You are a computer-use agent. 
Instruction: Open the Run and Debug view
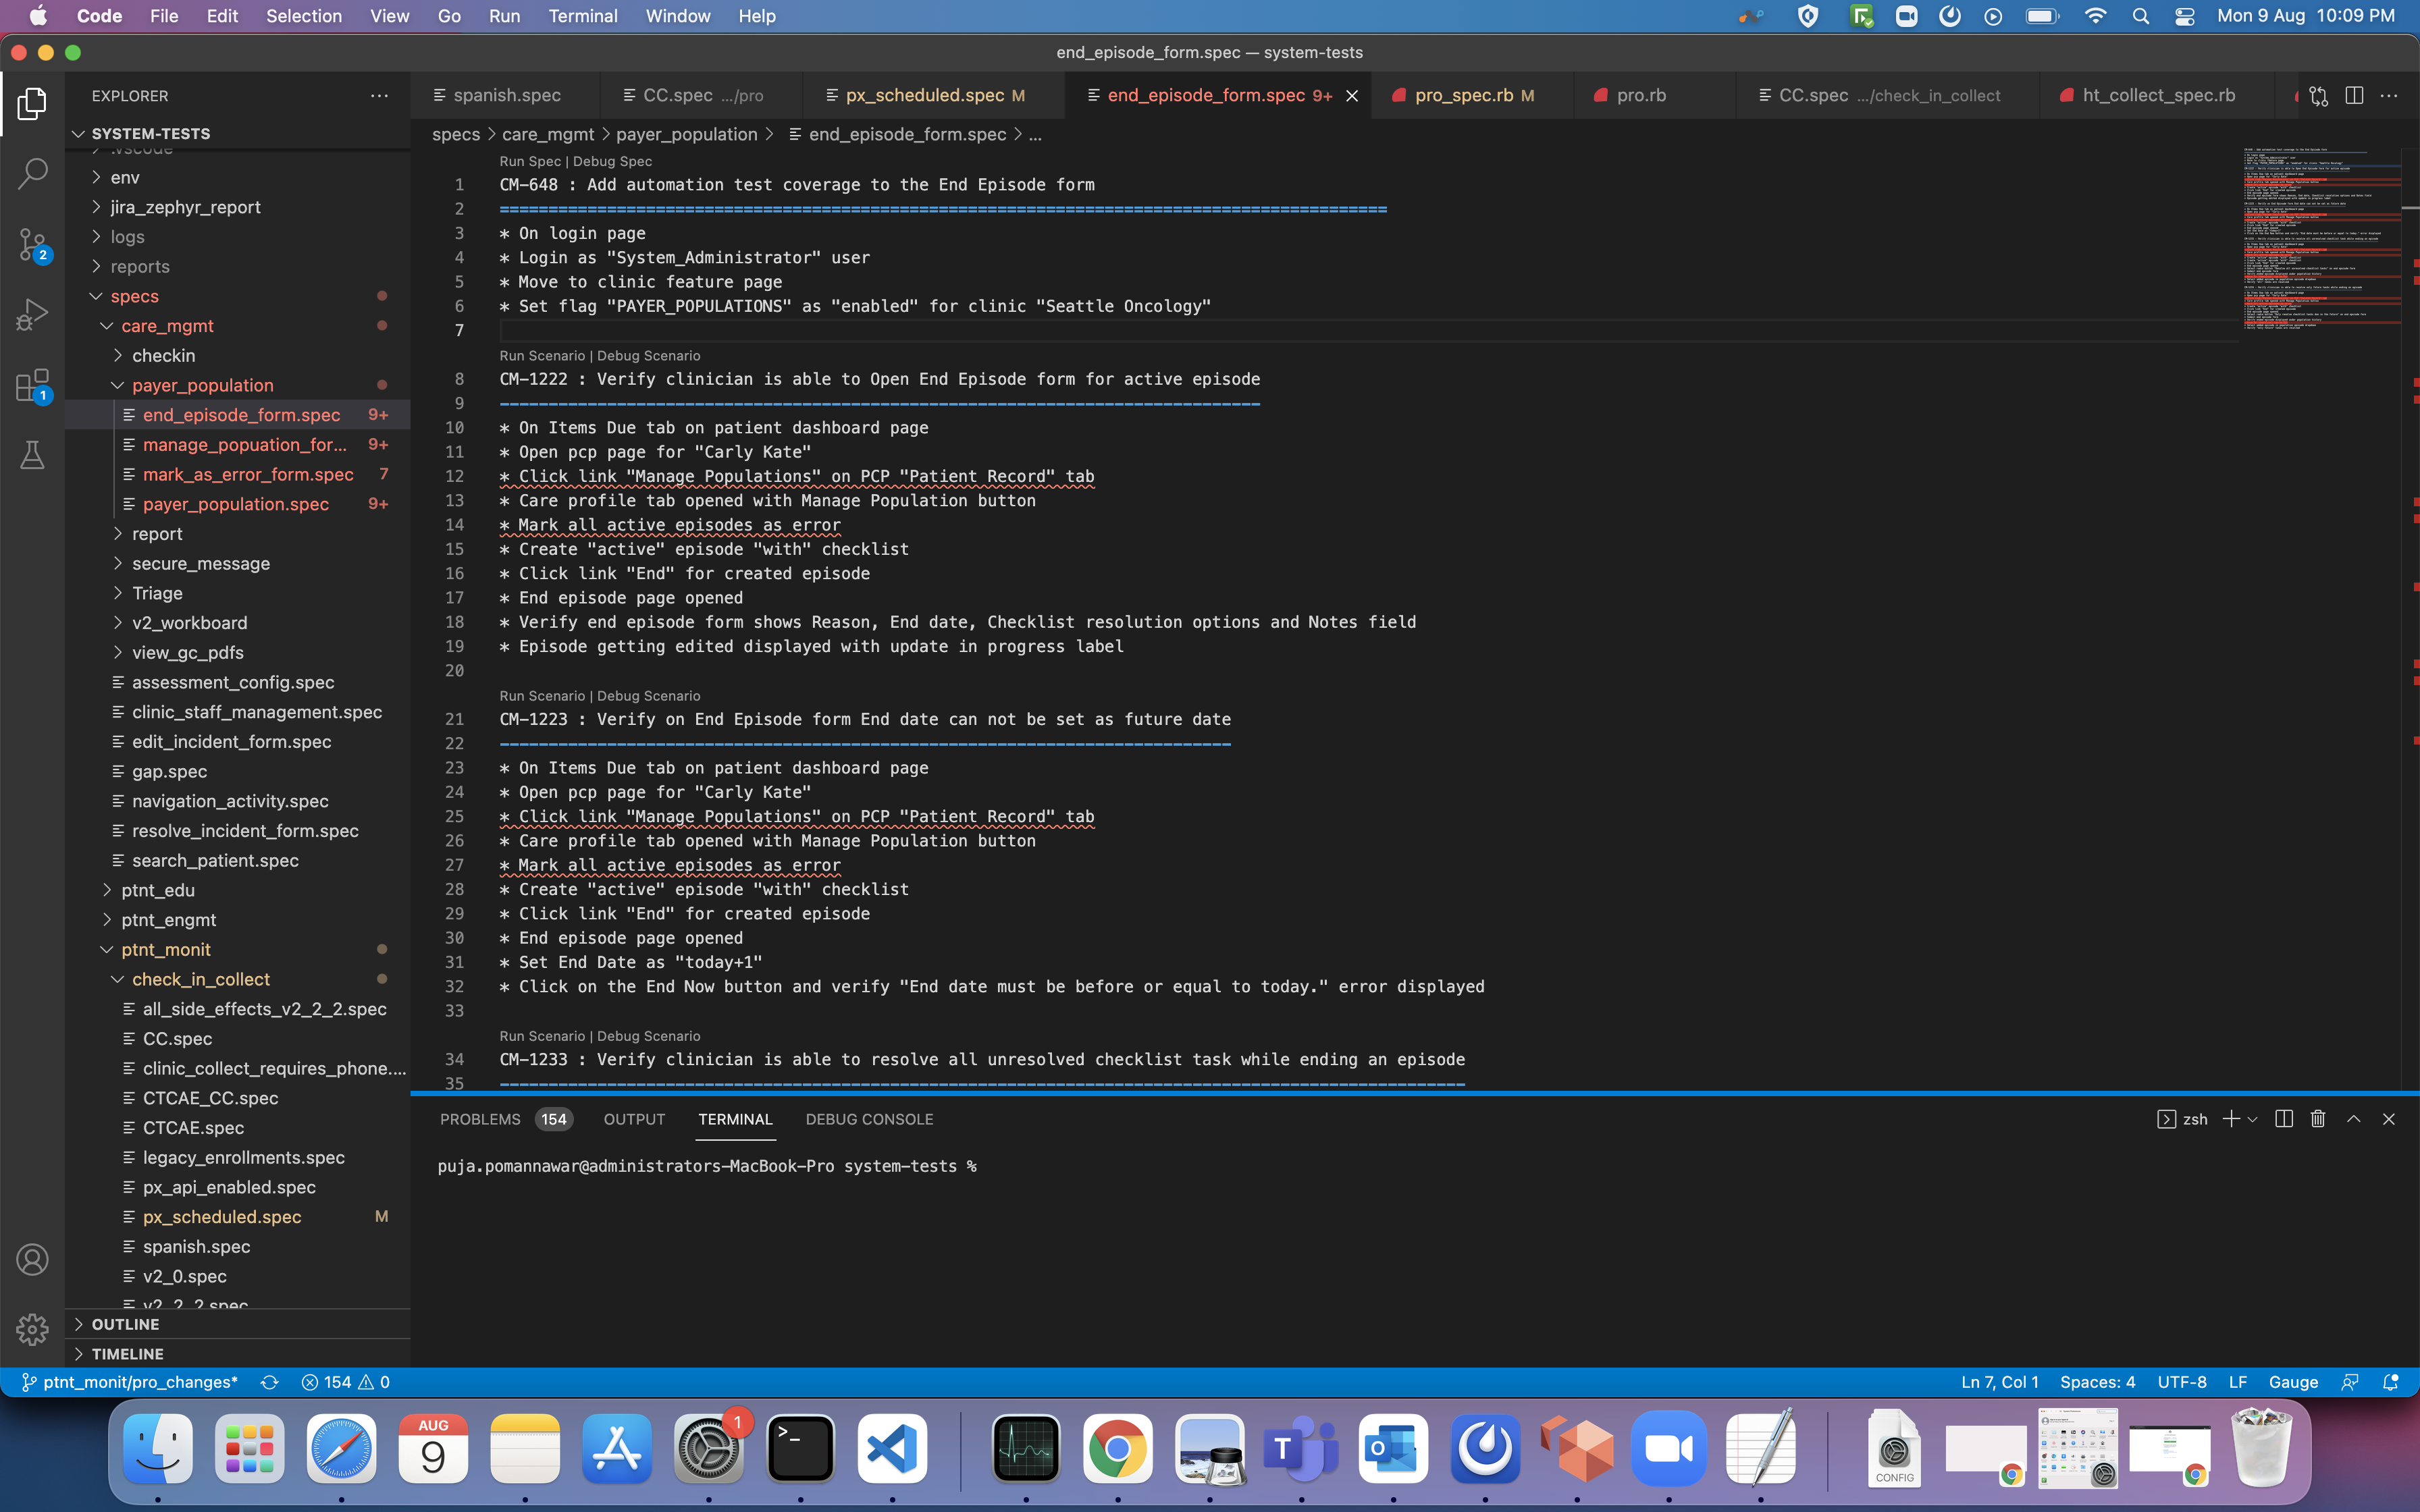tap(32, 314)
